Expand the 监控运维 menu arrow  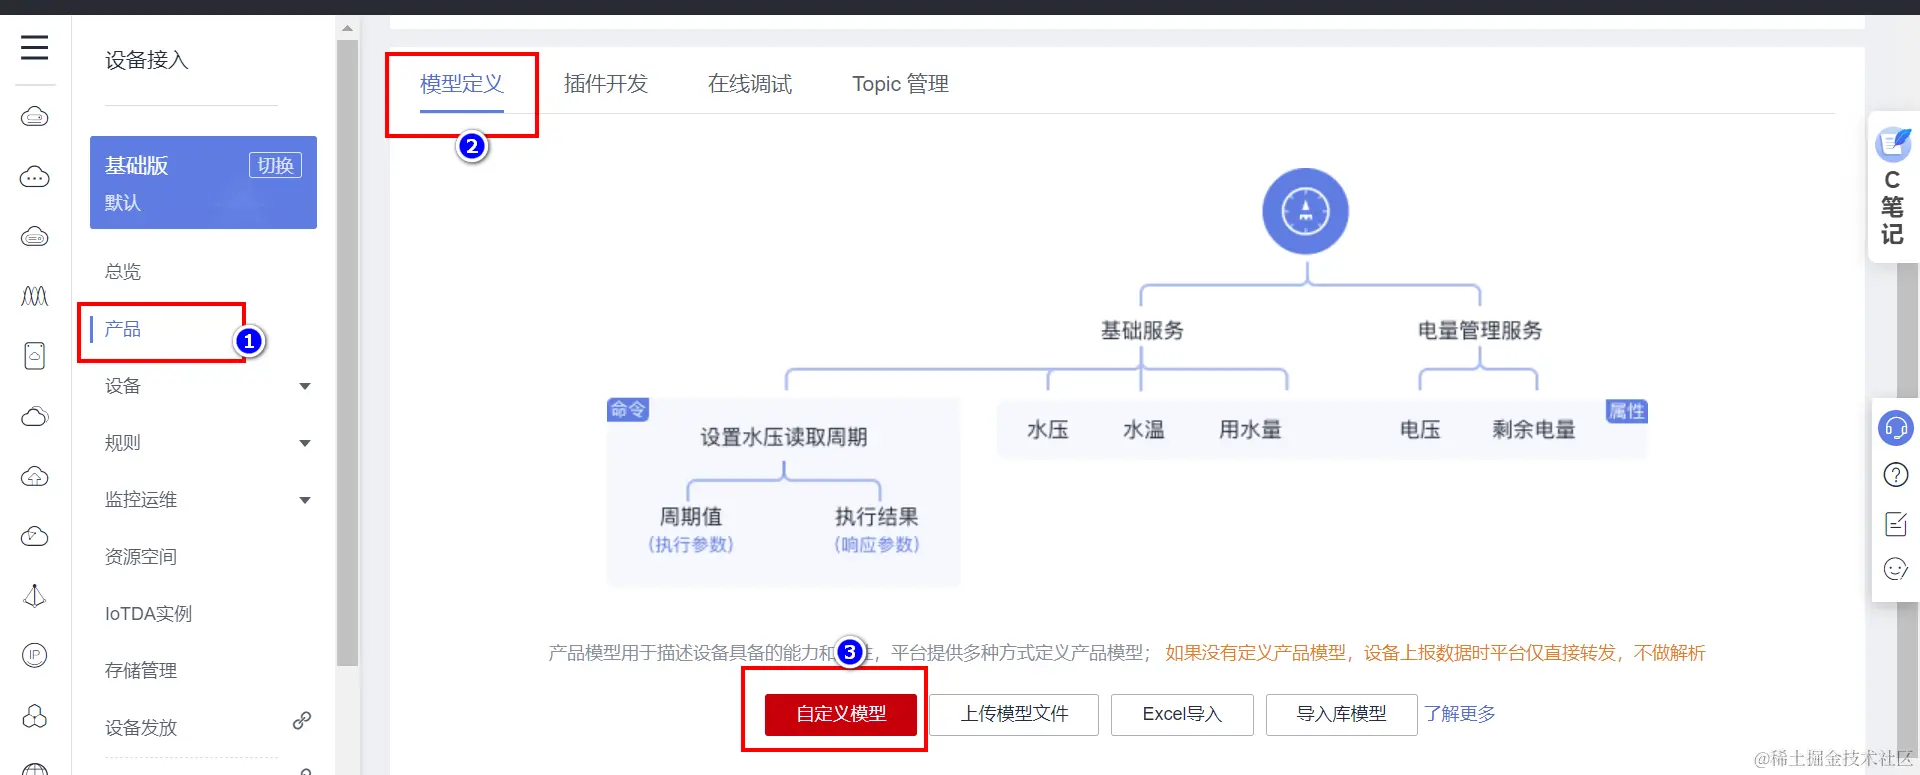(x=305, y=500)
